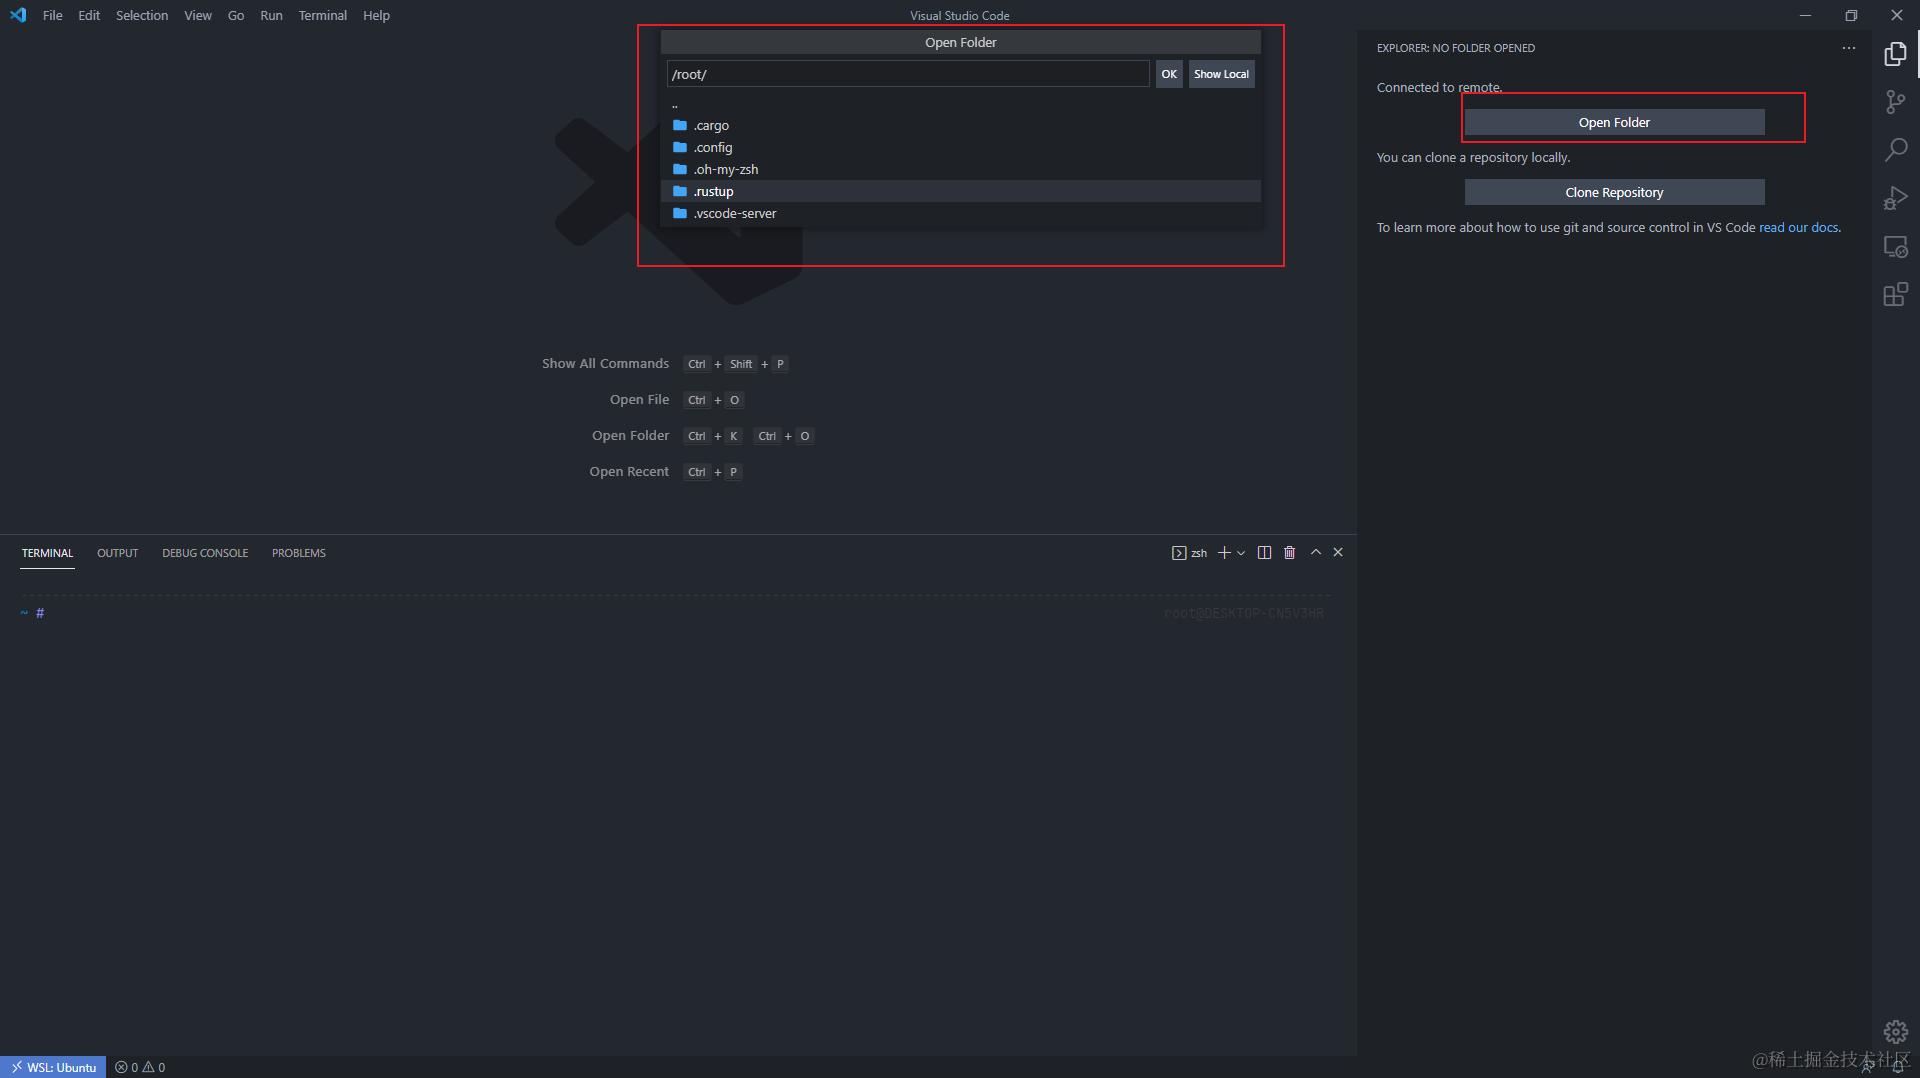This screenshot has height=1078, width=1920.
Task: Open the Help menu
Action: click(376, 15)
